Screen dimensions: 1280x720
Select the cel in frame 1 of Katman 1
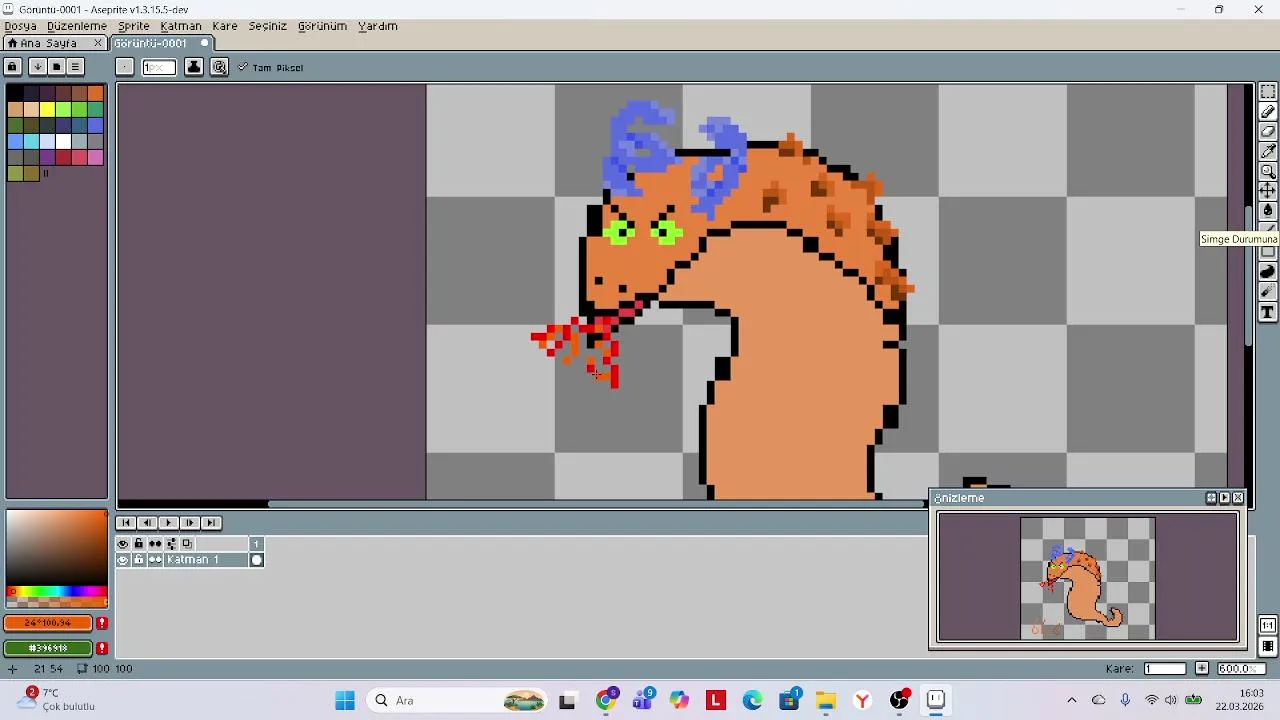[257, 560]
